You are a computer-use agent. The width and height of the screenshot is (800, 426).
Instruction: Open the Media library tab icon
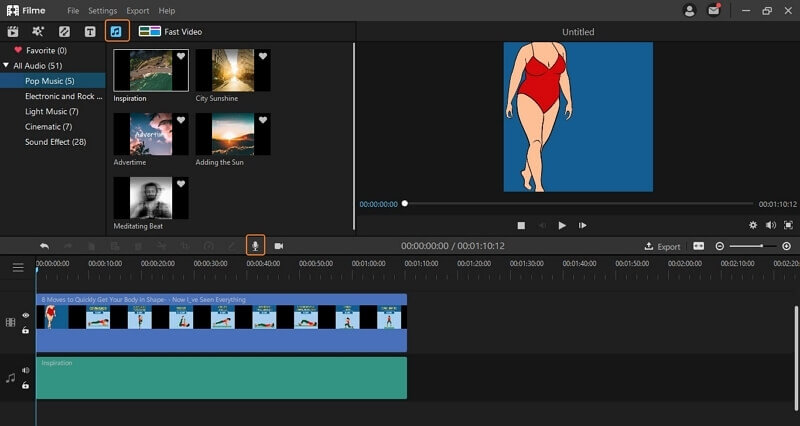coord(13,32)
